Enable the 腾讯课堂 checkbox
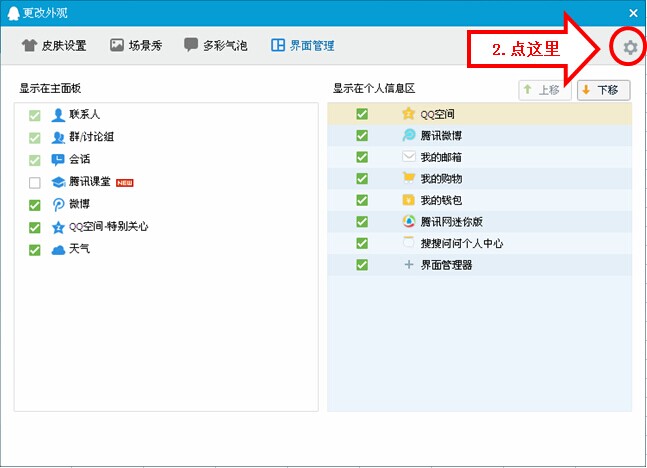Viewport: 647px width, 468px height. [x=35, y=182]
